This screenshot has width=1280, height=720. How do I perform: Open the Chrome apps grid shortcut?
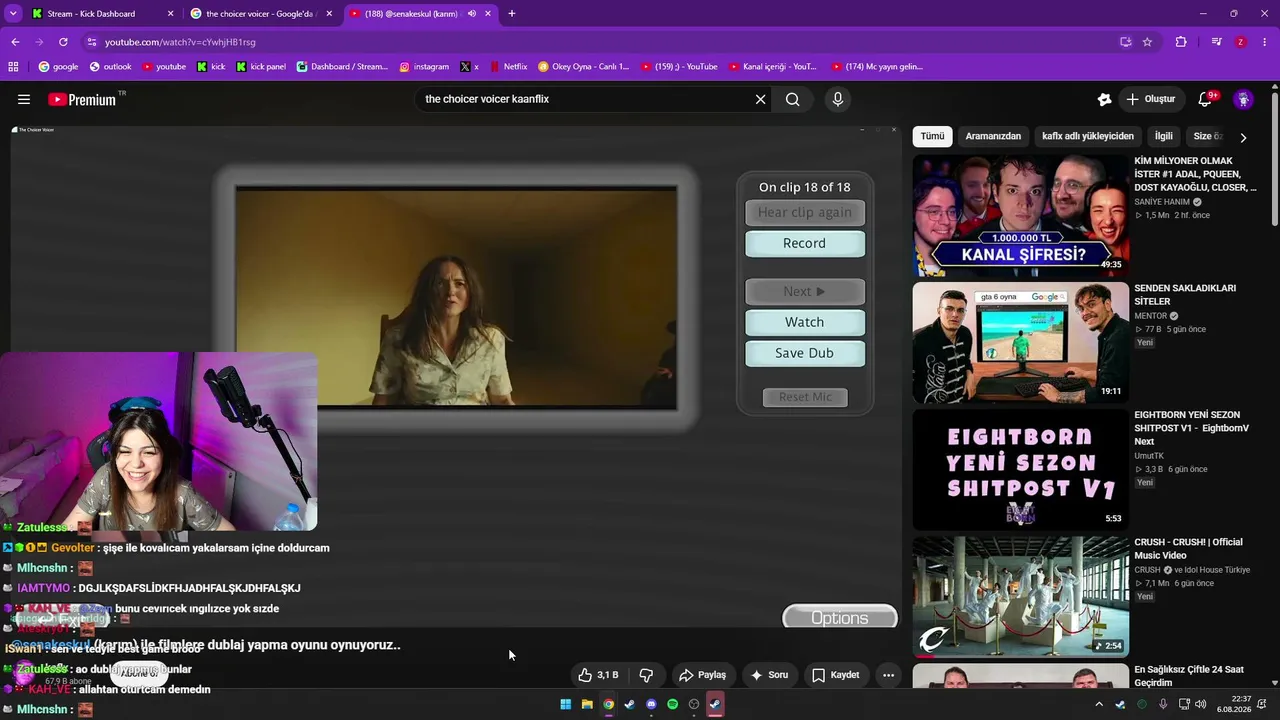click(13, 67)
